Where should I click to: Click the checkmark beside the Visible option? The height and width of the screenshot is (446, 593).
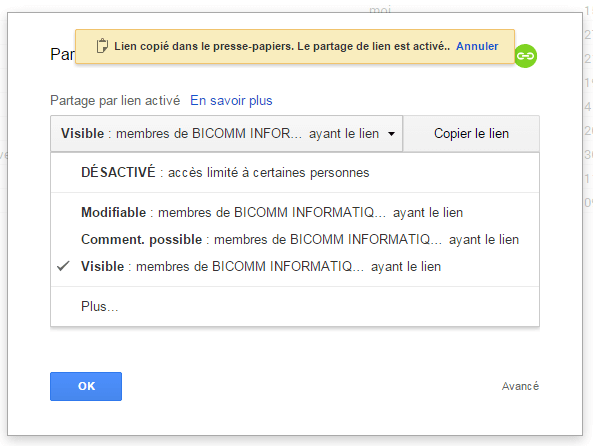[64, 266]
